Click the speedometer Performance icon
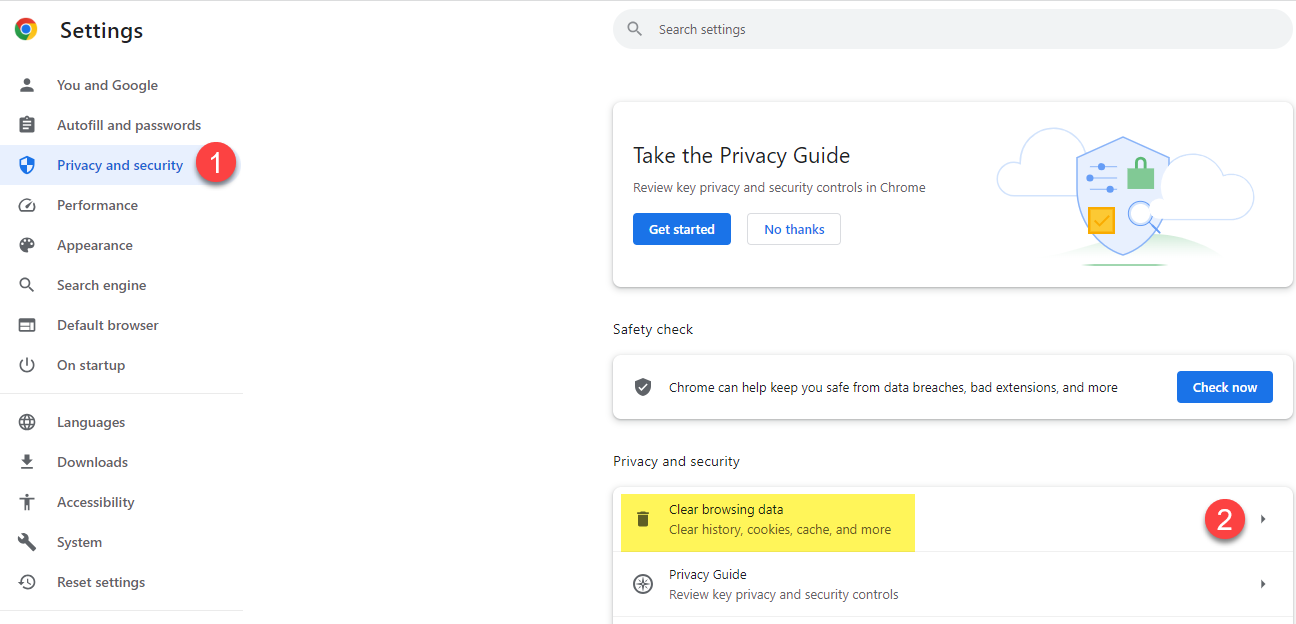 pyautogui.click(x=27, y=205)
